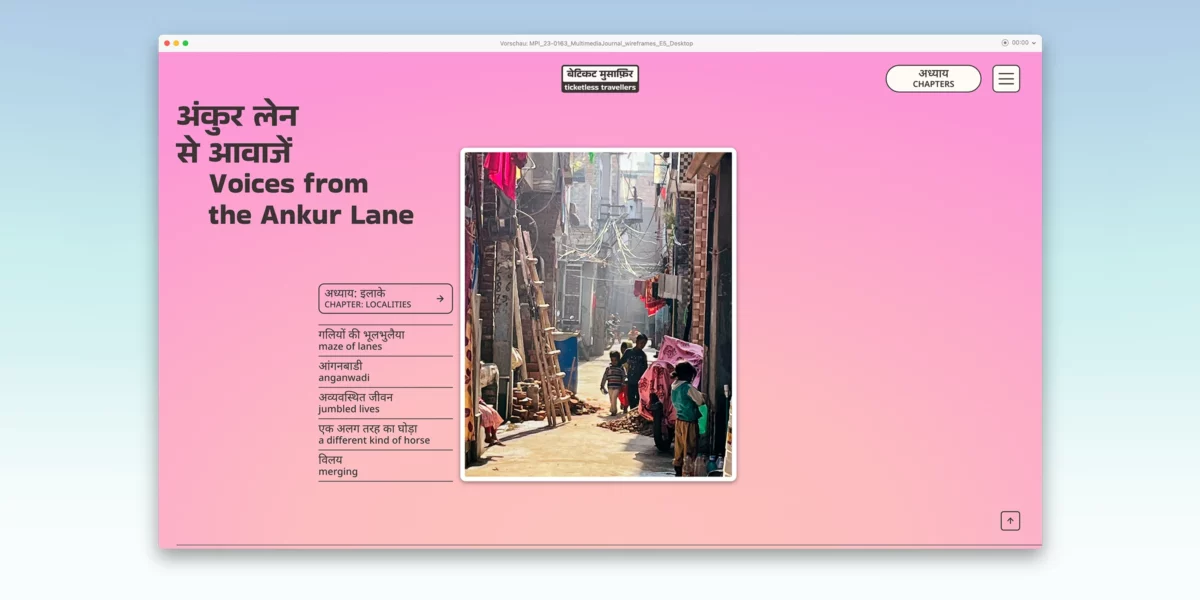
Task: Expand the 00:00 timer dropdown arrow
Action: (x=1034, y=43)
